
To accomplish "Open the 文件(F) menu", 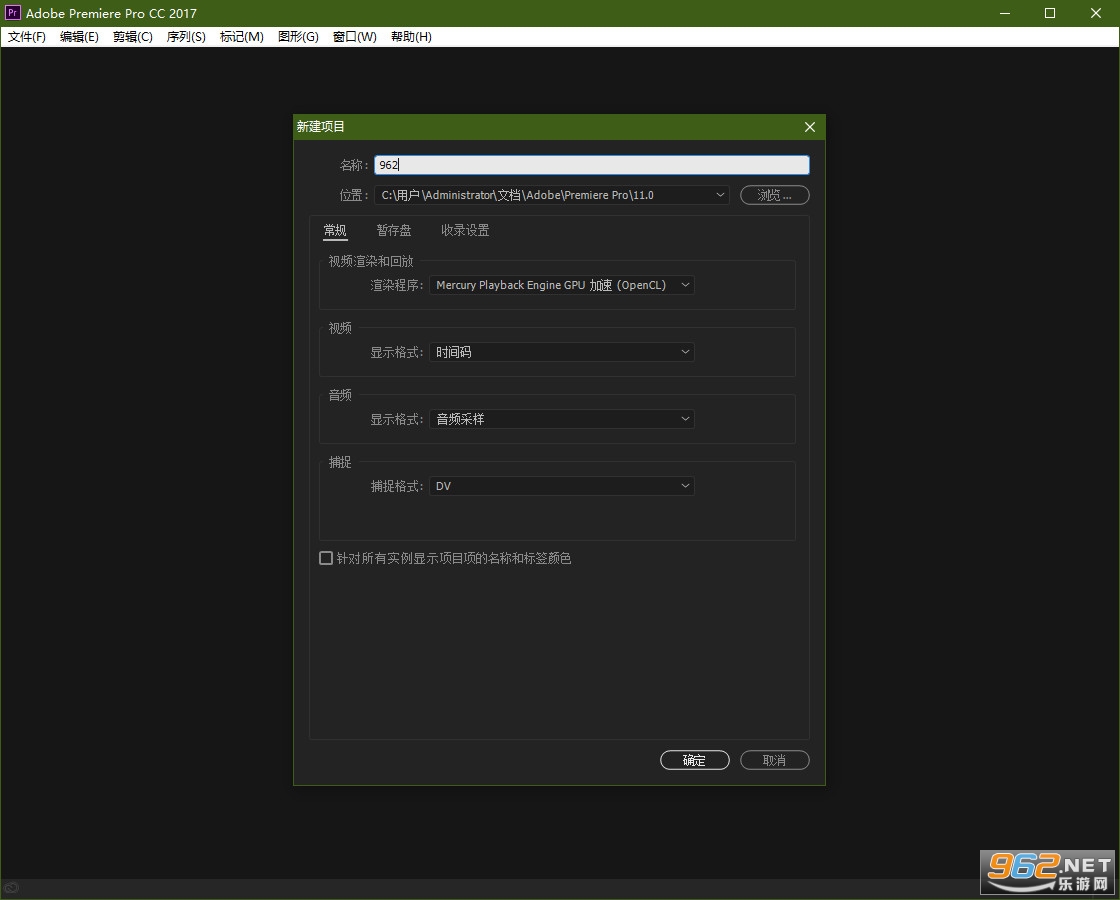I will tap(26, 37).
